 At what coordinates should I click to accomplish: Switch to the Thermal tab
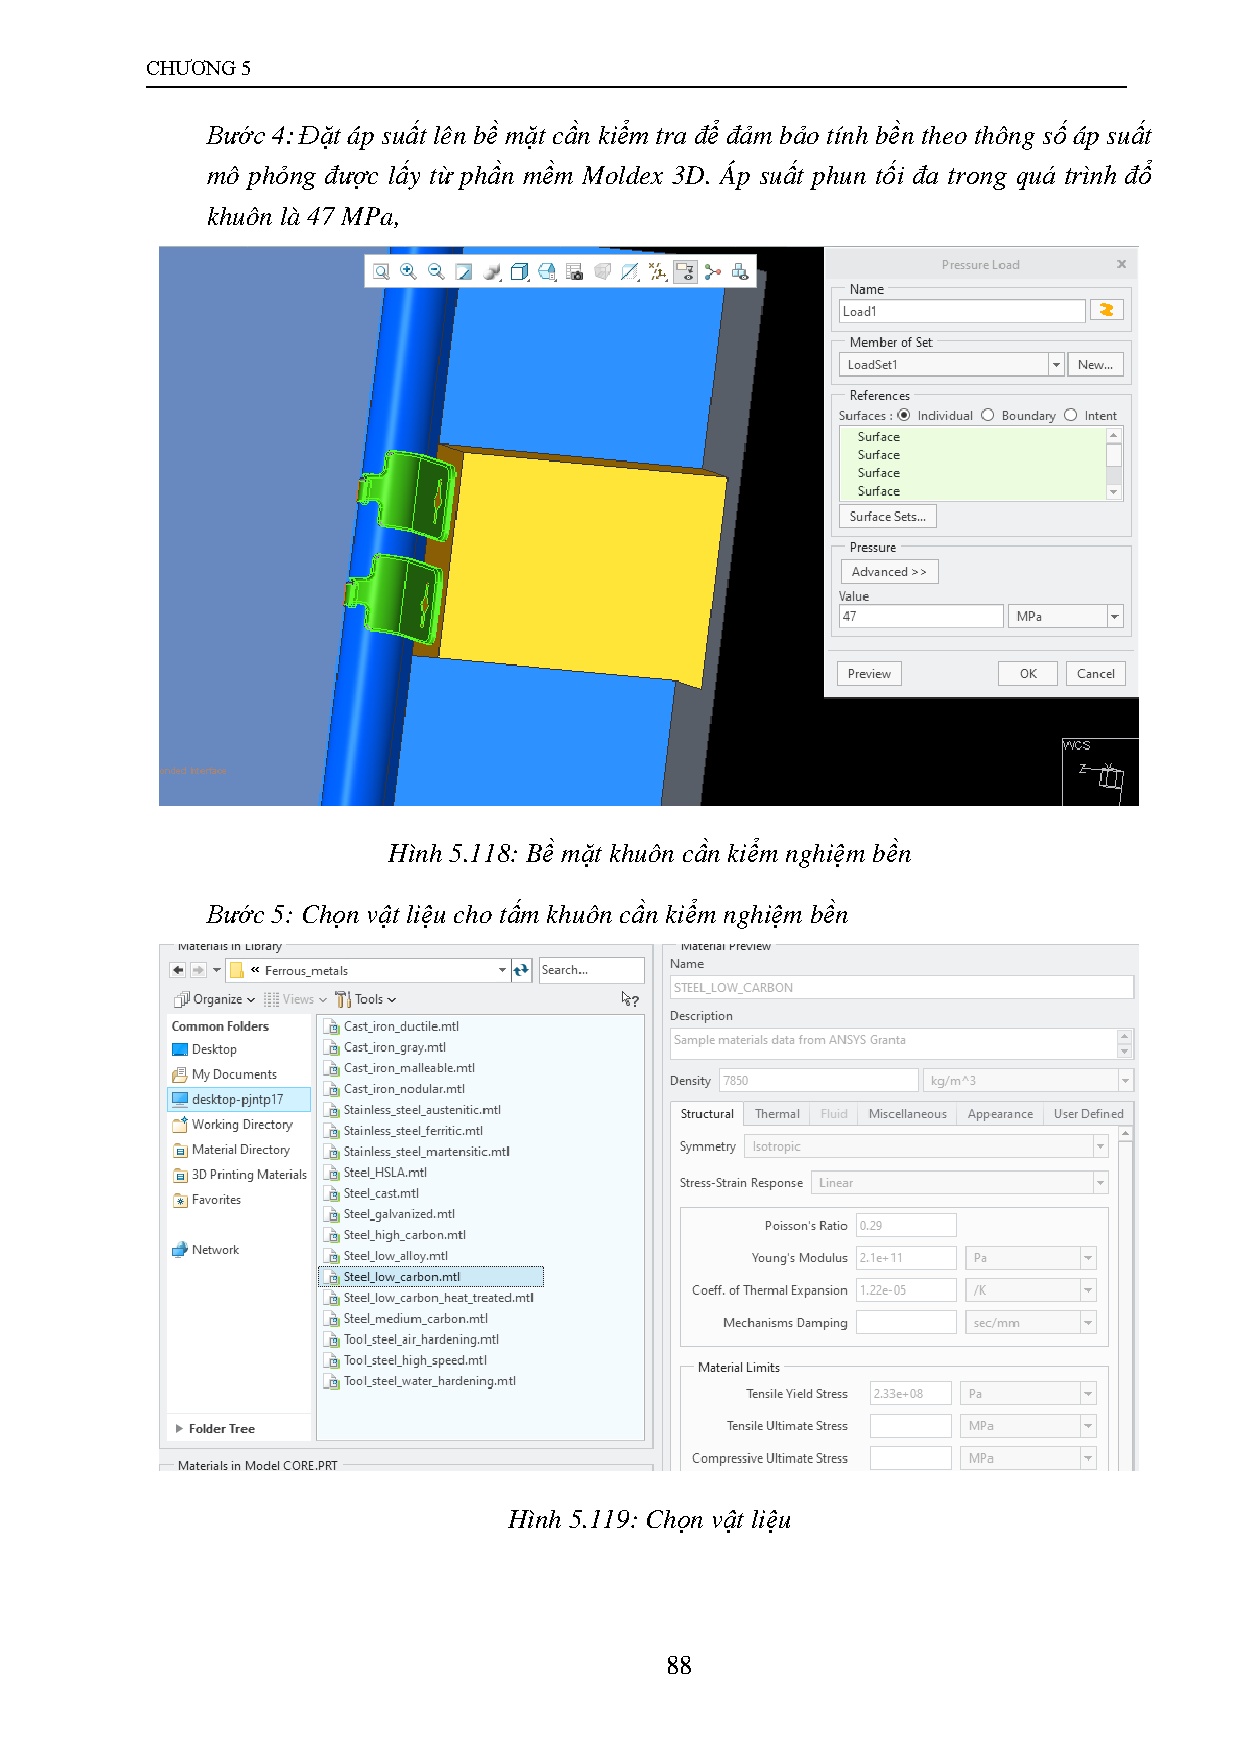pyautogui.click(x=777, y=1114)
